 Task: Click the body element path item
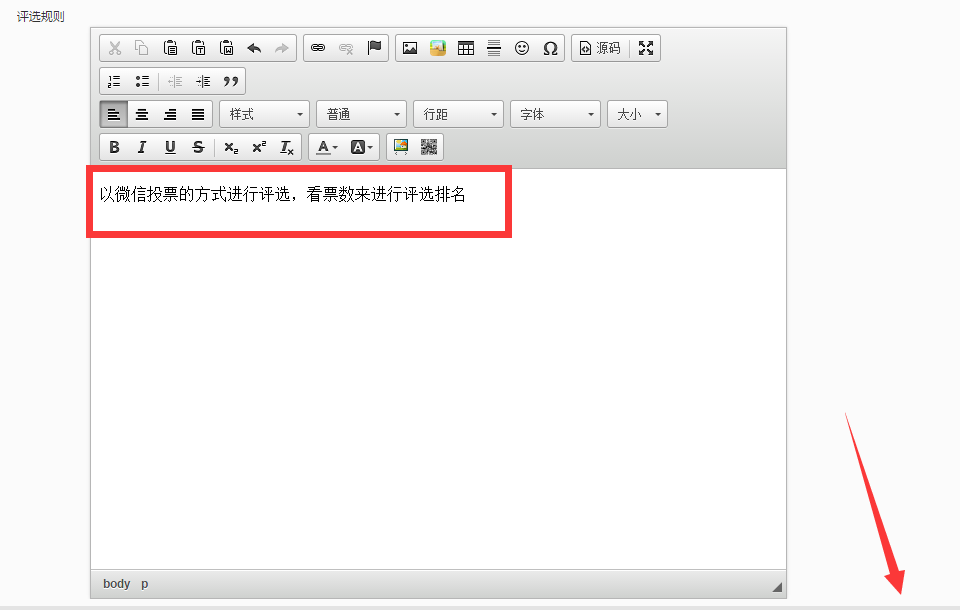(116, 584)
